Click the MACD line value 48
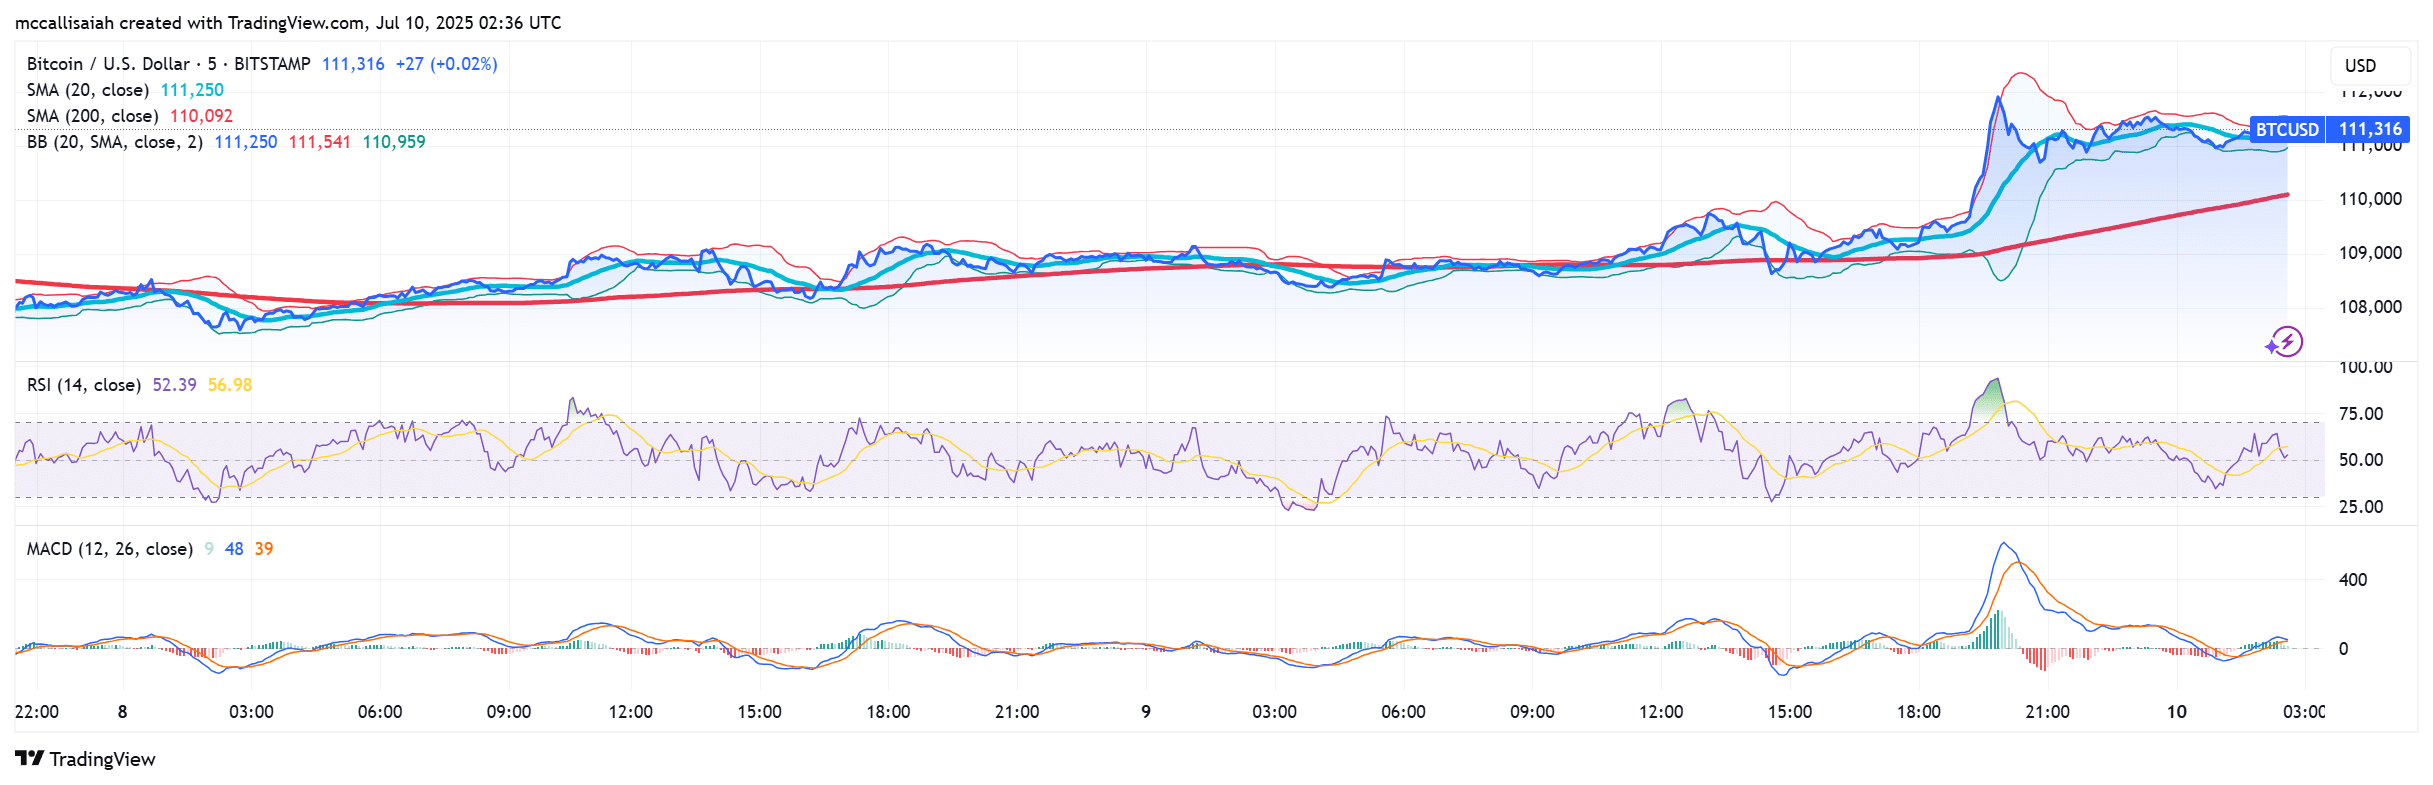Image resolution: width=2433 pixels, height=785 pixels. coord(234,549)
